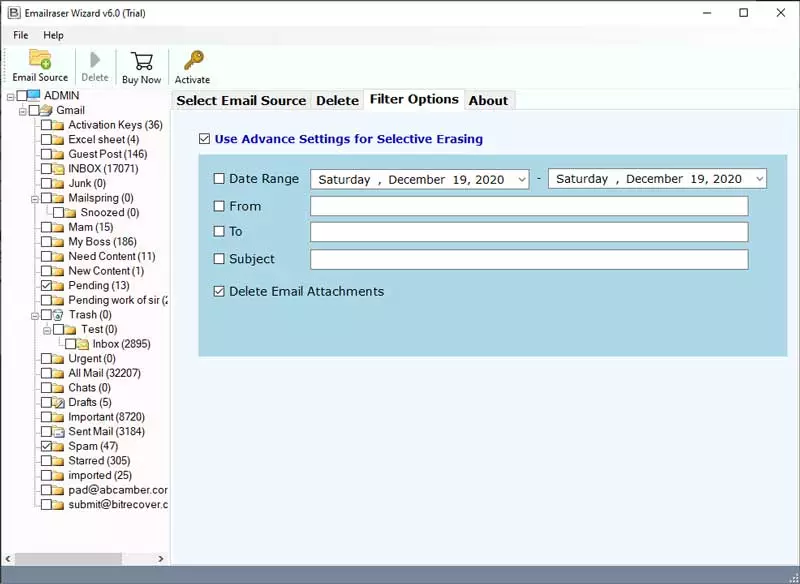Enable the Subject filter checkbox

[219, 259]
